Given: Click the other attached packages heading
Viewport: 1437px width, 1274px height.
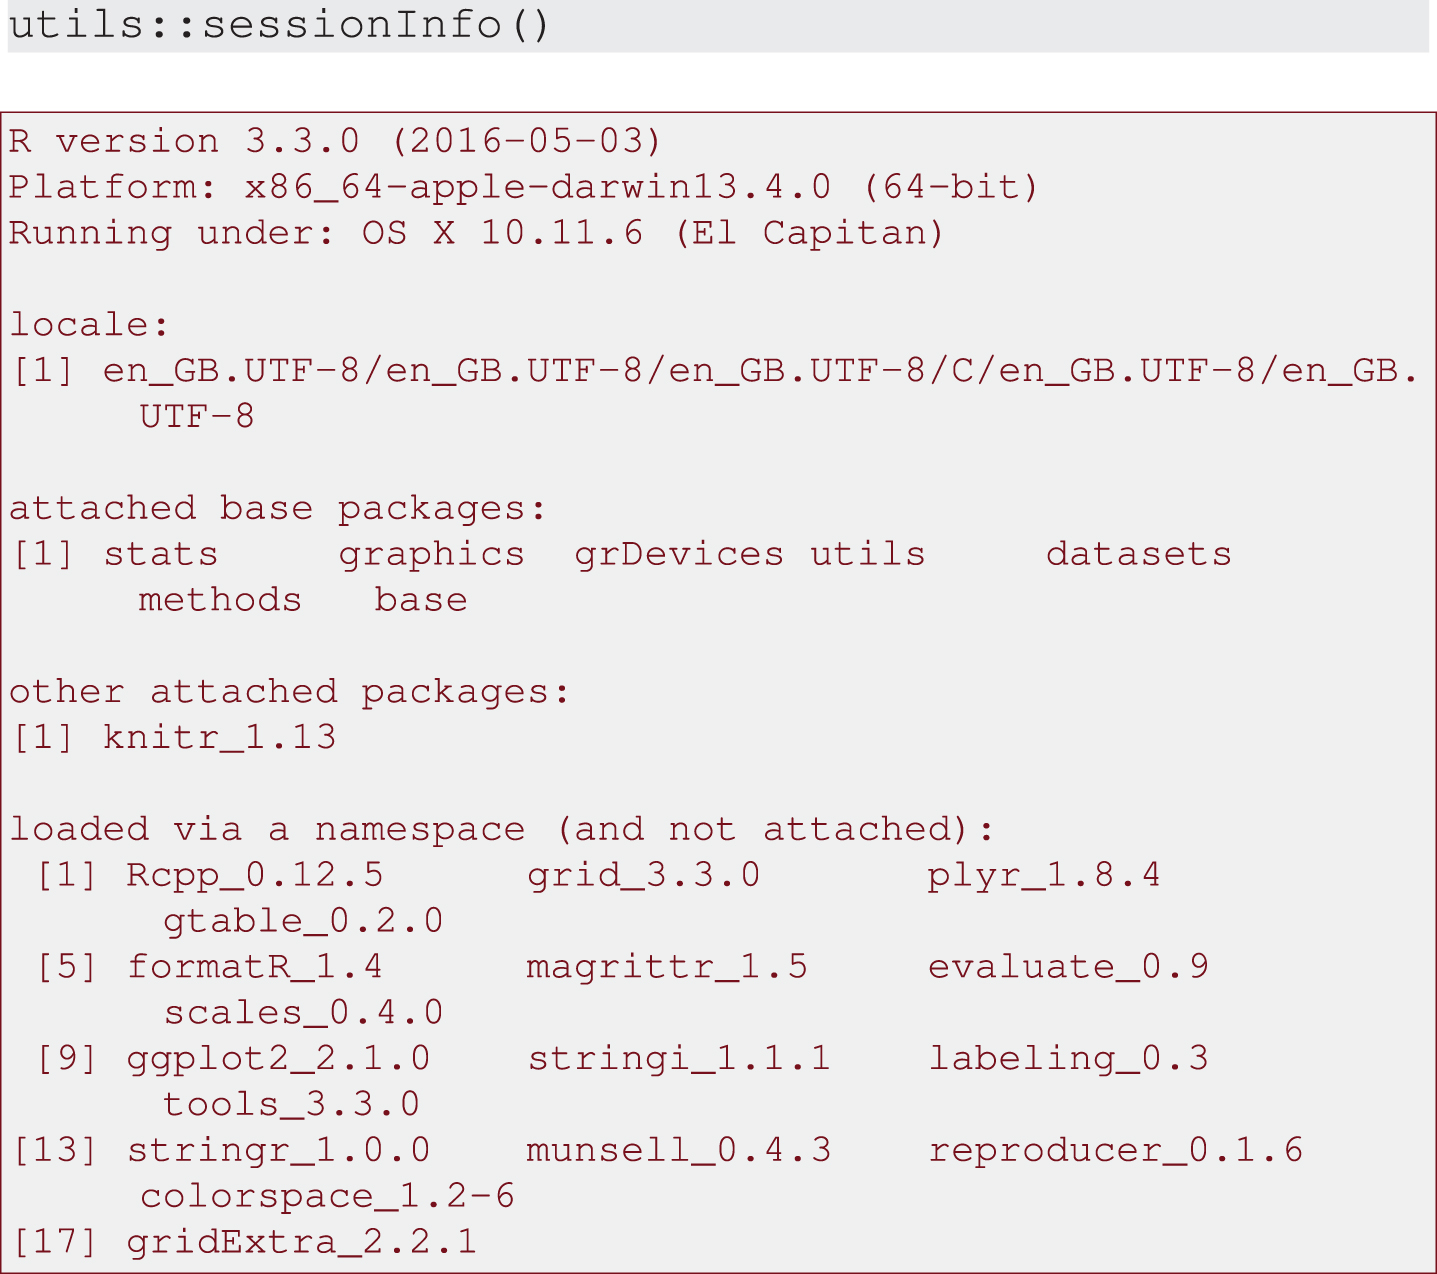Looking at the screenshot, I should coord(289,692).
